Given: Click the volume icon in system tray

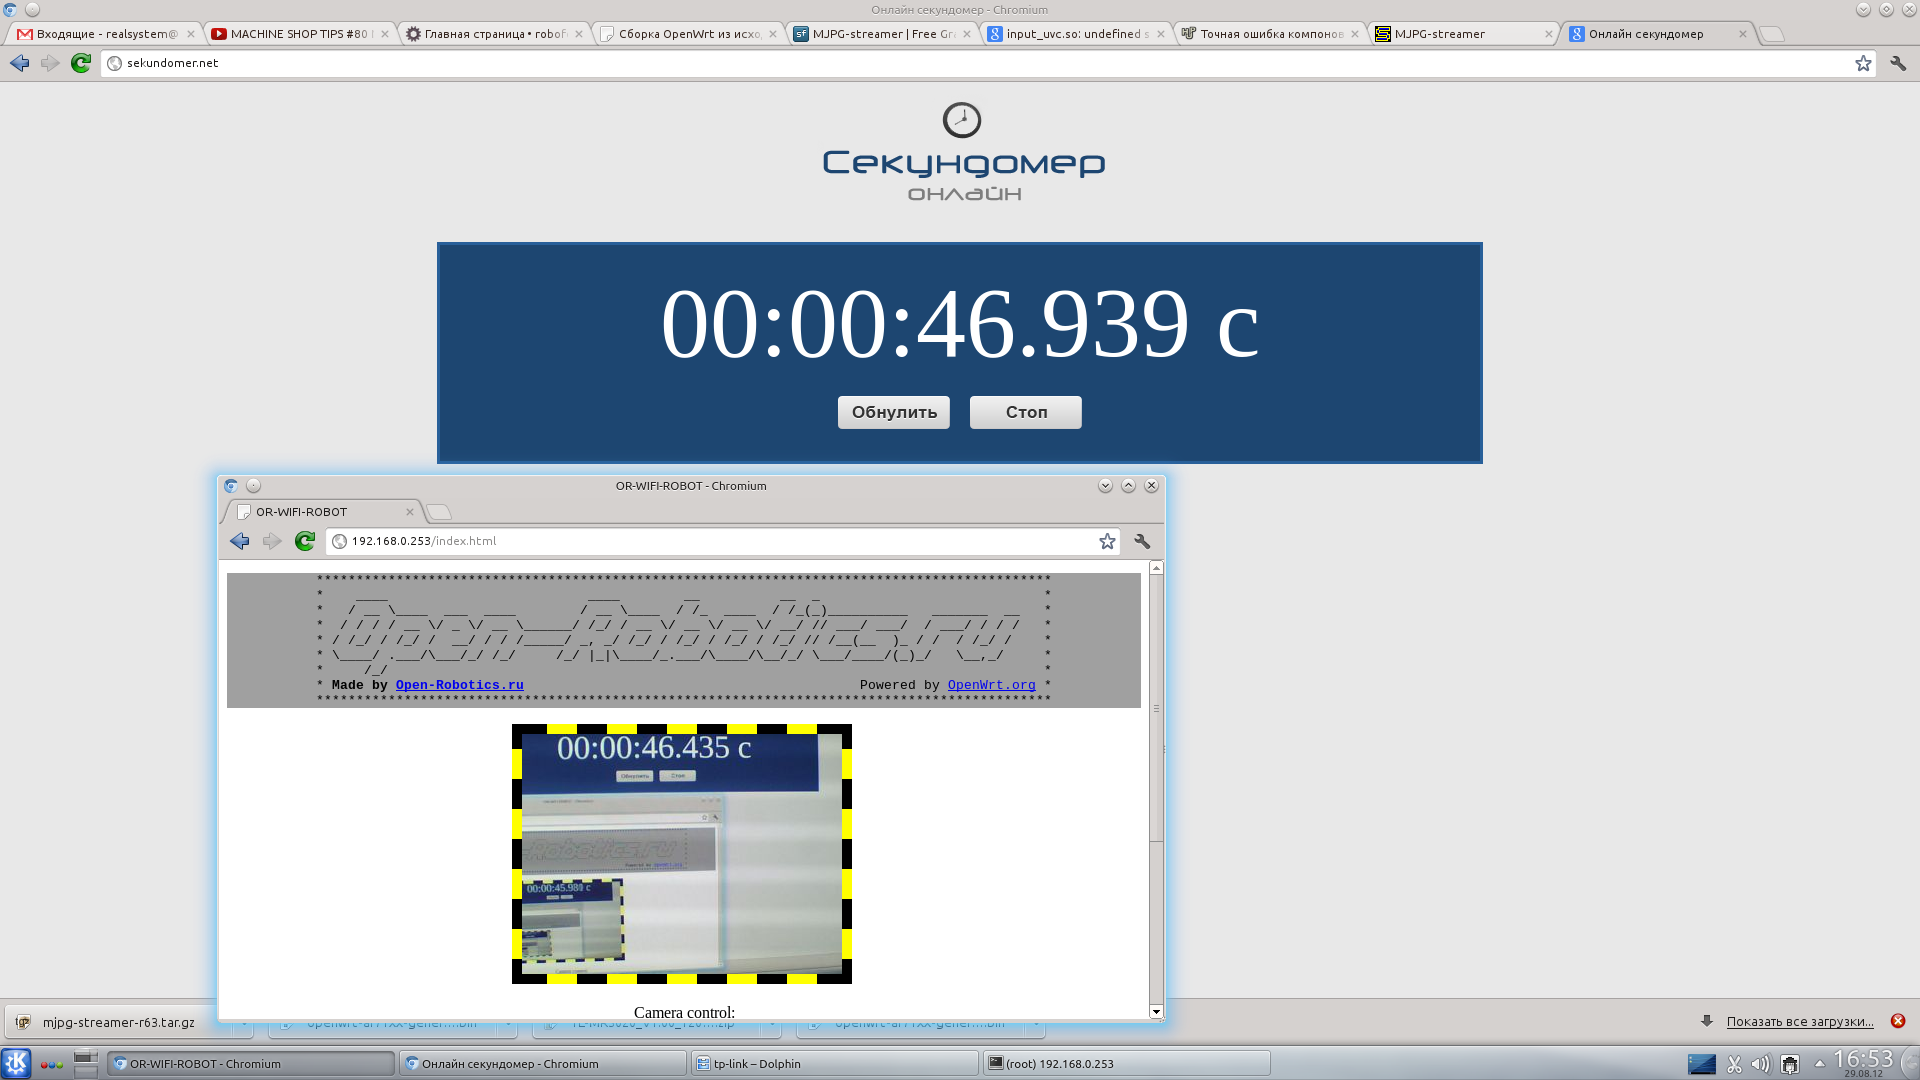Looking at the screenshot, I should coord(1760,1064).
